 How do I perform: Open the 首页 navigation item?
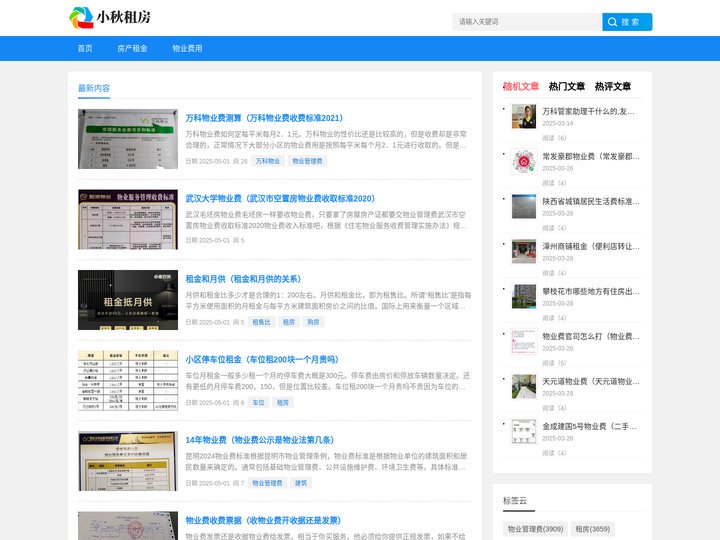pos(85,48)
